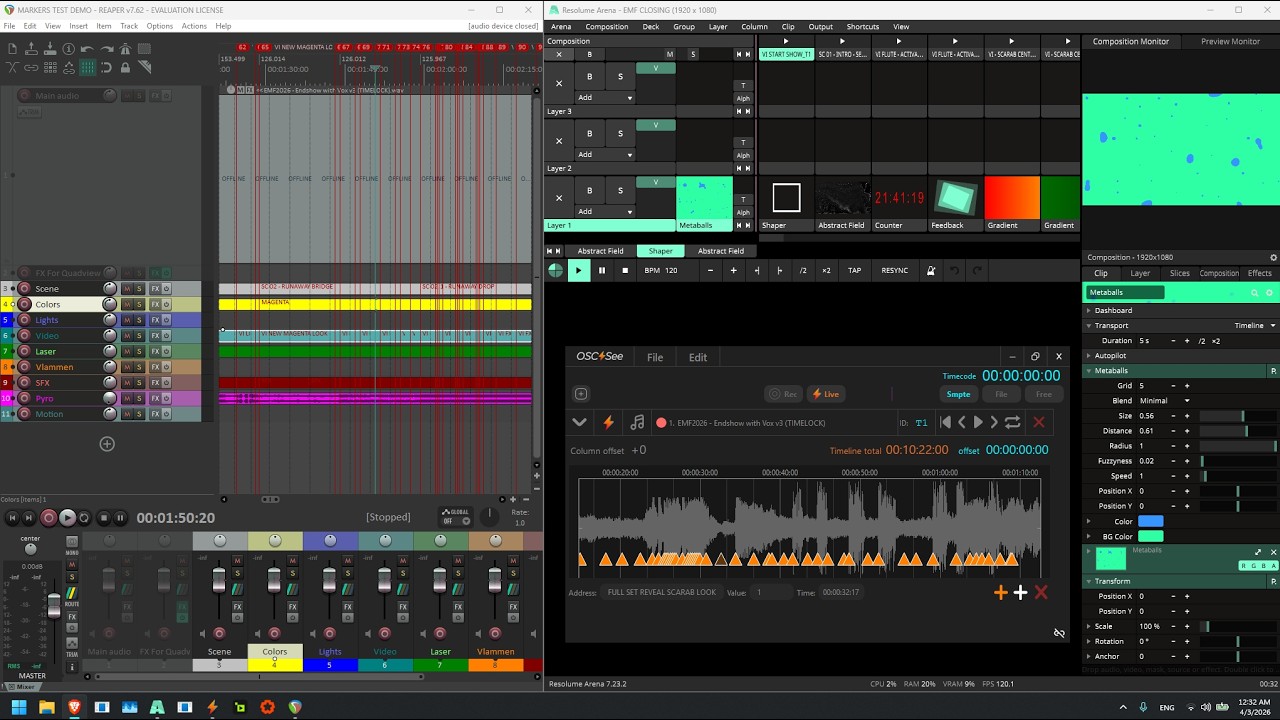The image size is (1280, 720).
Task: Expand the Autopilot section
Action: (1089, 355)
